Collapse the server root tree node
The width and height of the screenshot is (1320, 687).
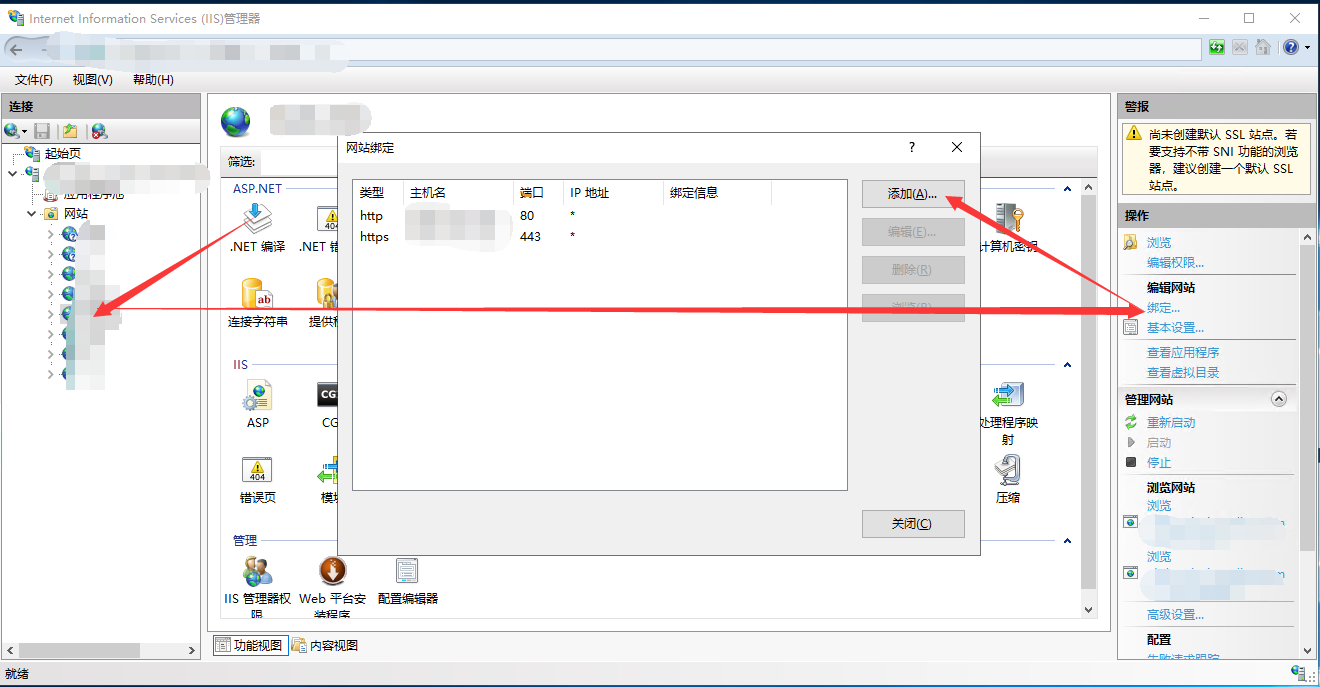point(12,174)
